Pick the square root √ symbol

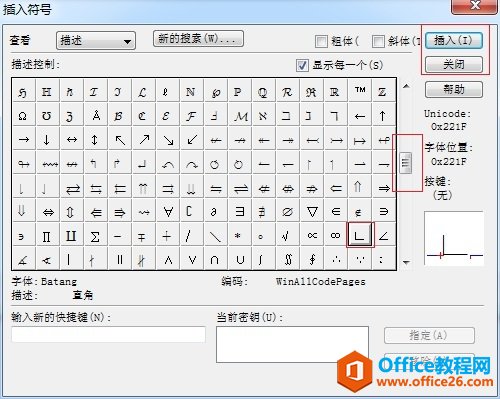(286, 235)
